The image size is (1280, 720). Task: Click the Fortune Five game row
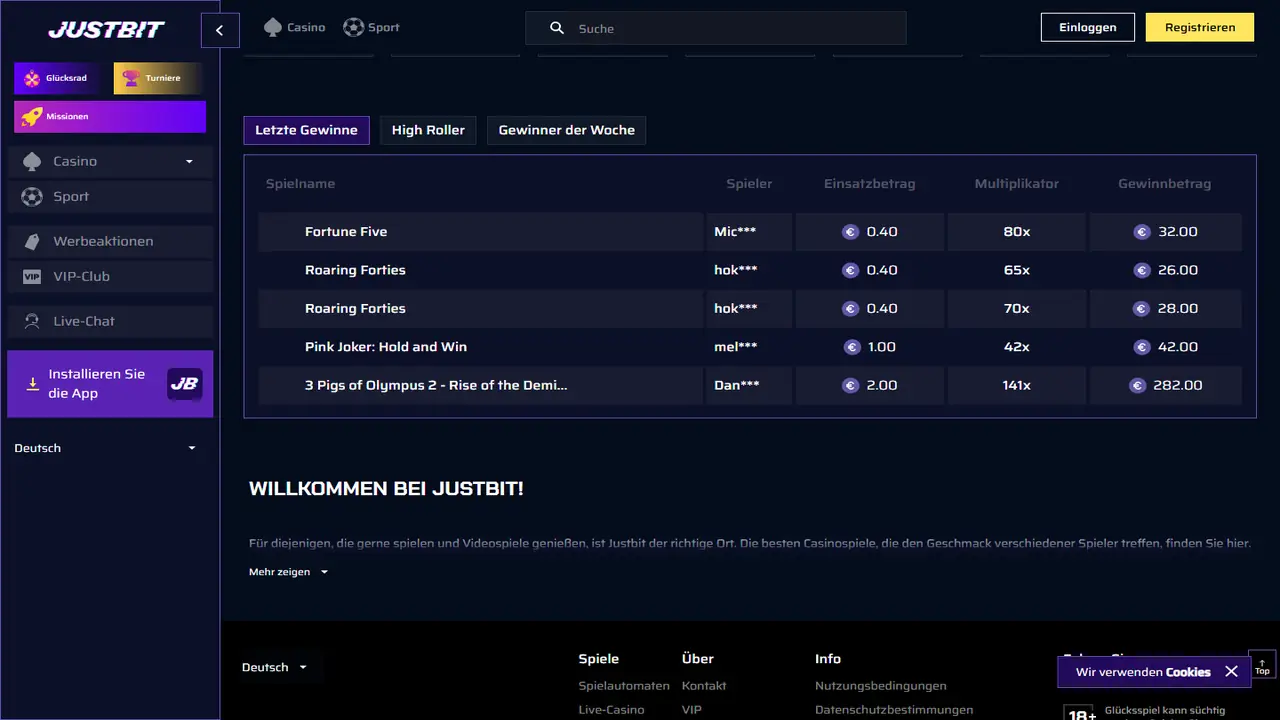pyautogui.click(x=750, y=232)
